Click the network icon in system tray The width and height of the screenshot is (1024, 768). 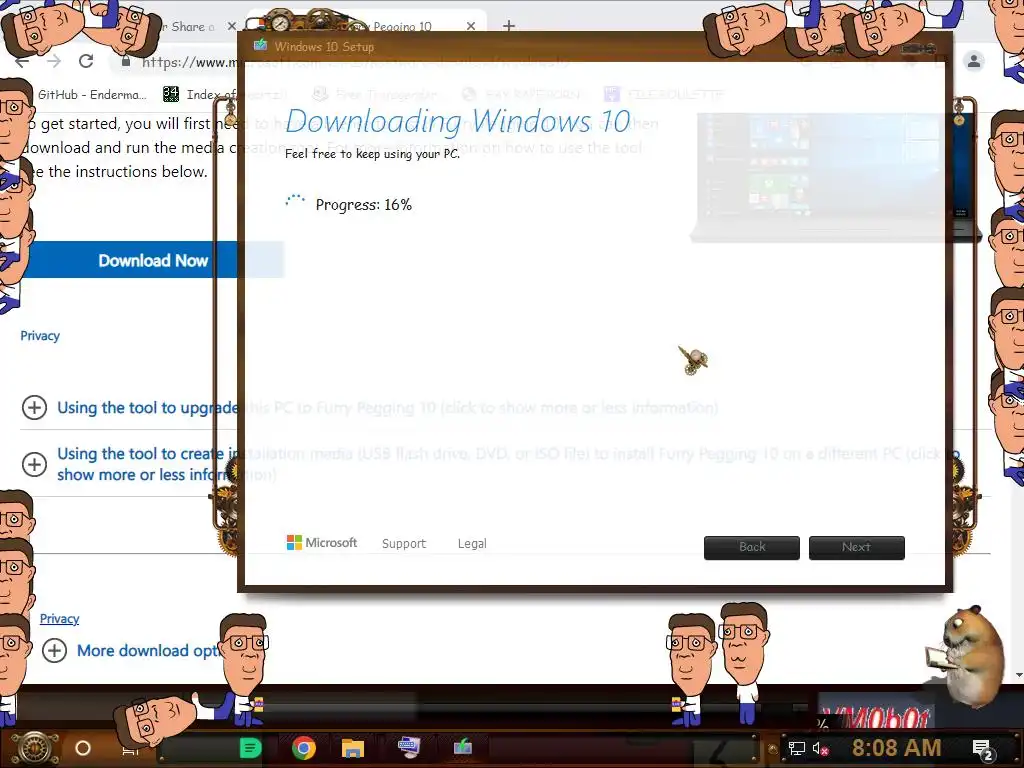click(796, 748)
